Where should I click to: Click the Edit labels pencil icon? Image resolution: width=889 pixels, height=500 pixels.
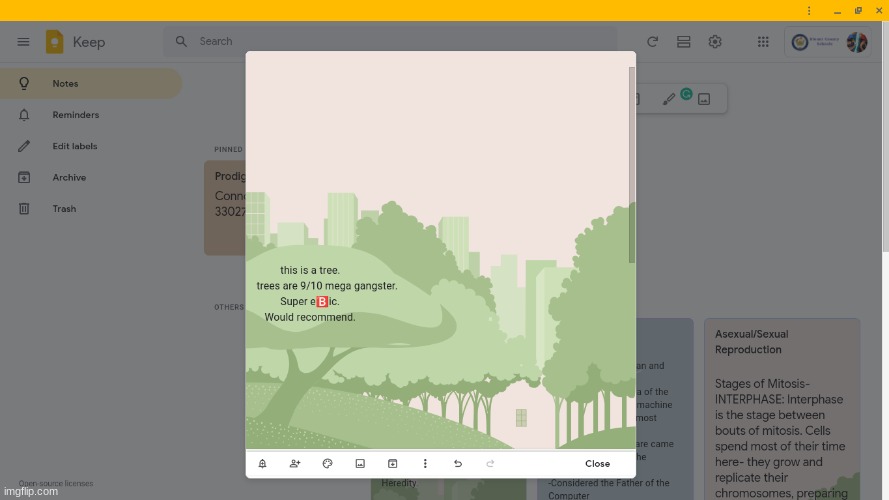click(24, 146)
